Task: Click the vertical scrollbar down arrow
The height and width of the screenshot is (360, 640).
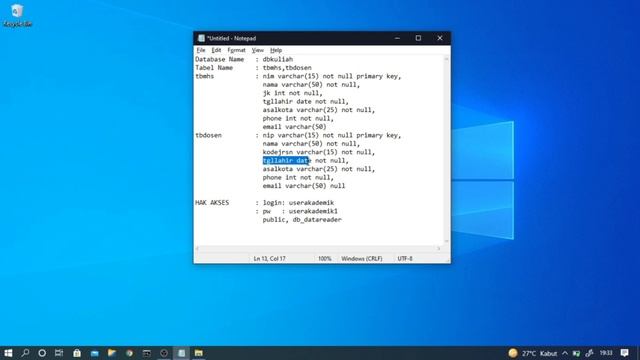Action: (x=447, y=241)
